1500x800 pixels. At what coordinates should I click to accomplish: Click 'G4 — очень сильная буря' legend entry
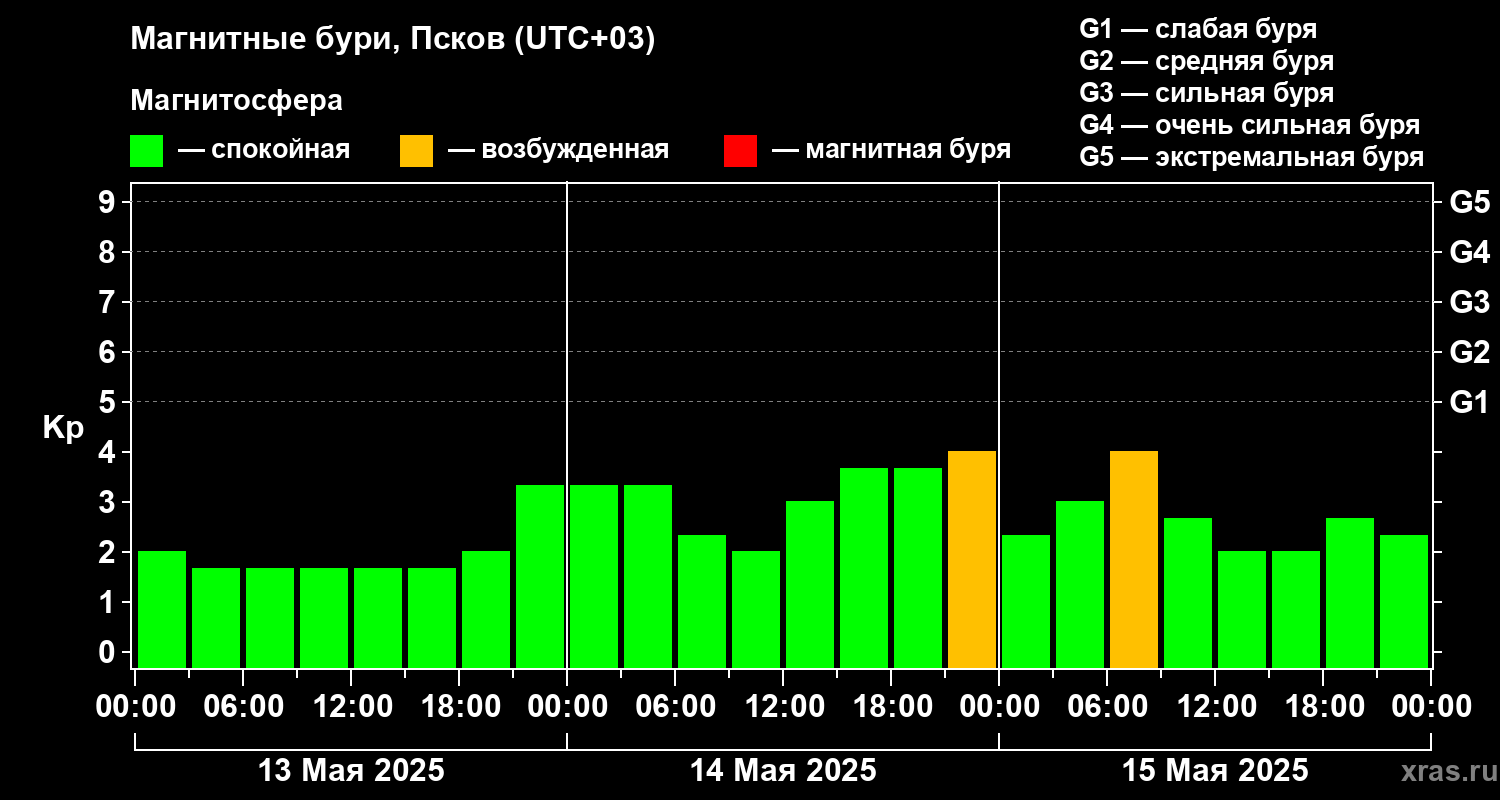1249,125
